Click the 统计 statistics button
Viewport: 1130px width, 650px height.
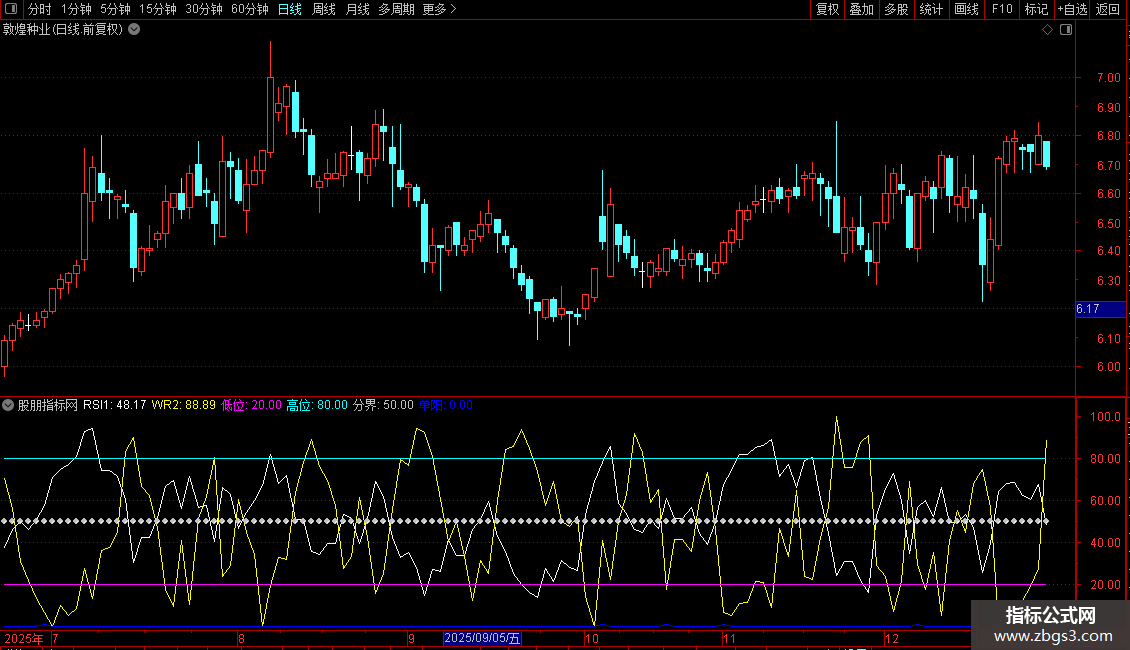pyautogui.click(x=931, y=9)
